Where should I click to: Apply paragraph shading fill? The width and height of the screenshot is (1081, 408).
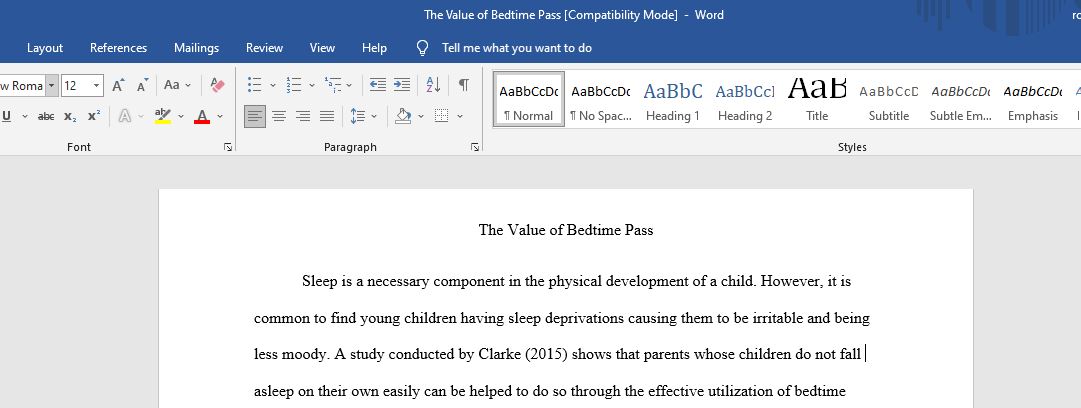click(x=403, y=116)
